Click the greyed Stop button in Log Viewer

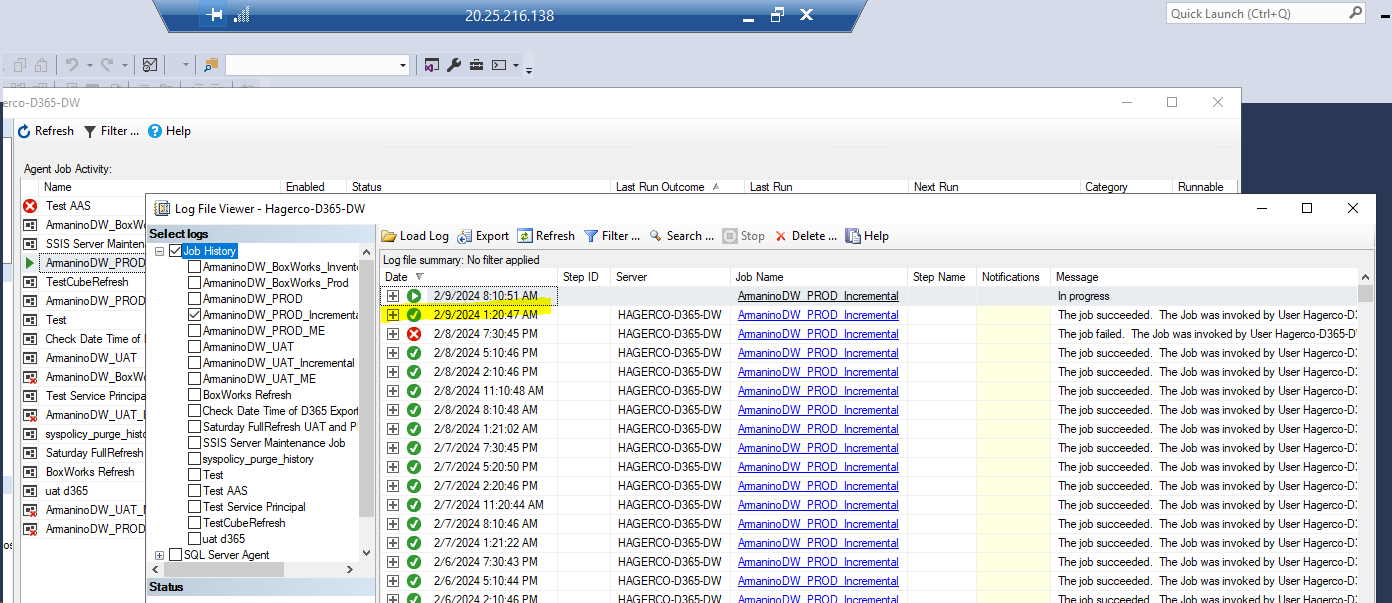click(744, 236)
